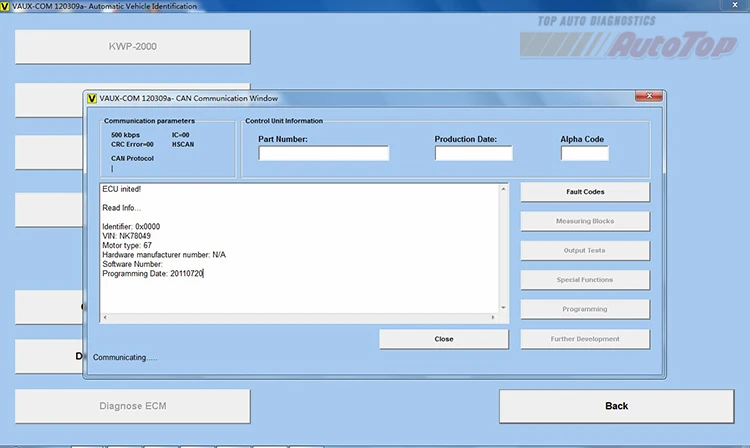This screenshot has width=750, height=448.
Task: Click the 'VIN: NK78049' log line
Action: [x=126, y=236]
